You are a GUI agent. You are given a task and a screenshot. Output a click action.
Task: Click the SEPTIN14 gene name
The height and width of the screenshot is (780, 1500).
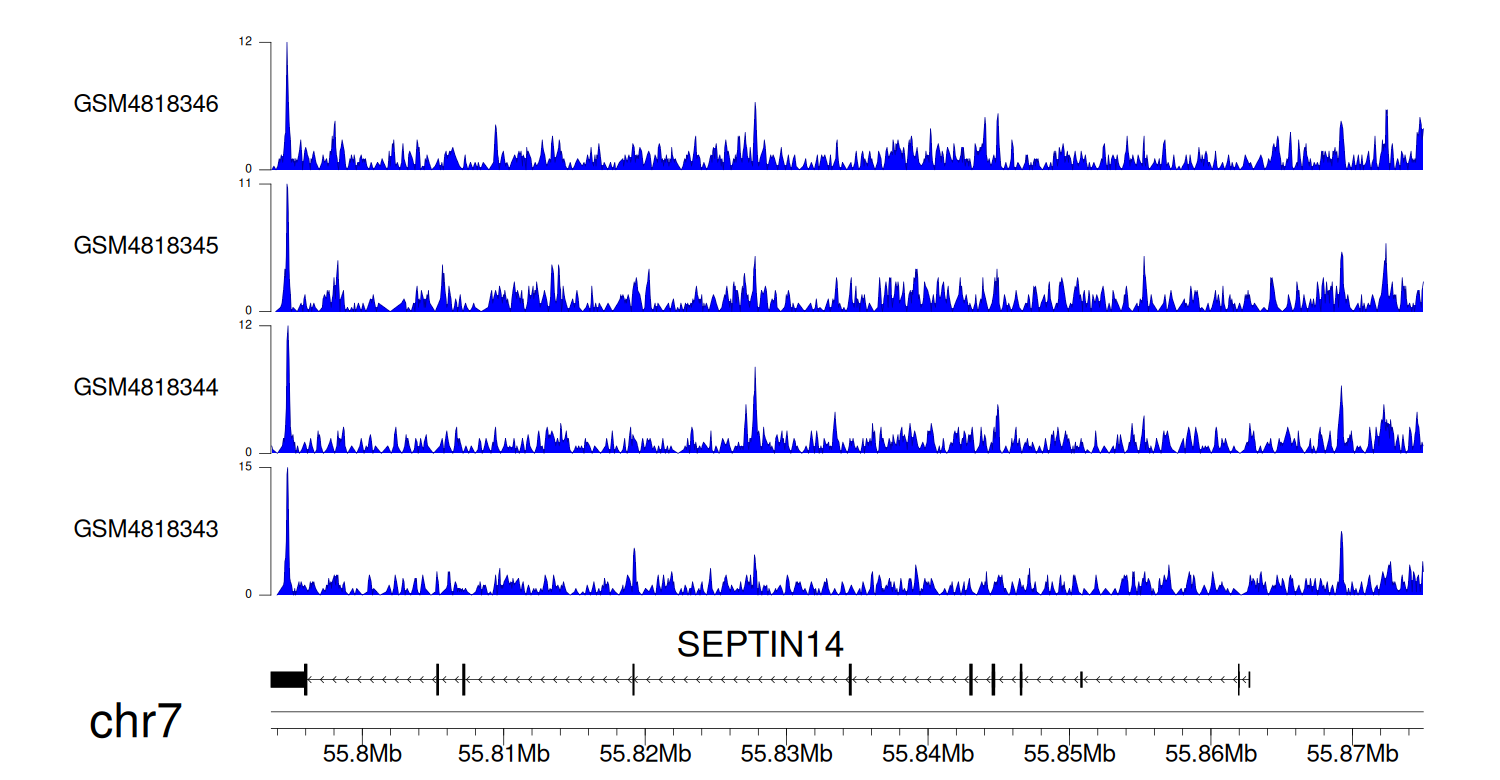click(x=760, y=645)
